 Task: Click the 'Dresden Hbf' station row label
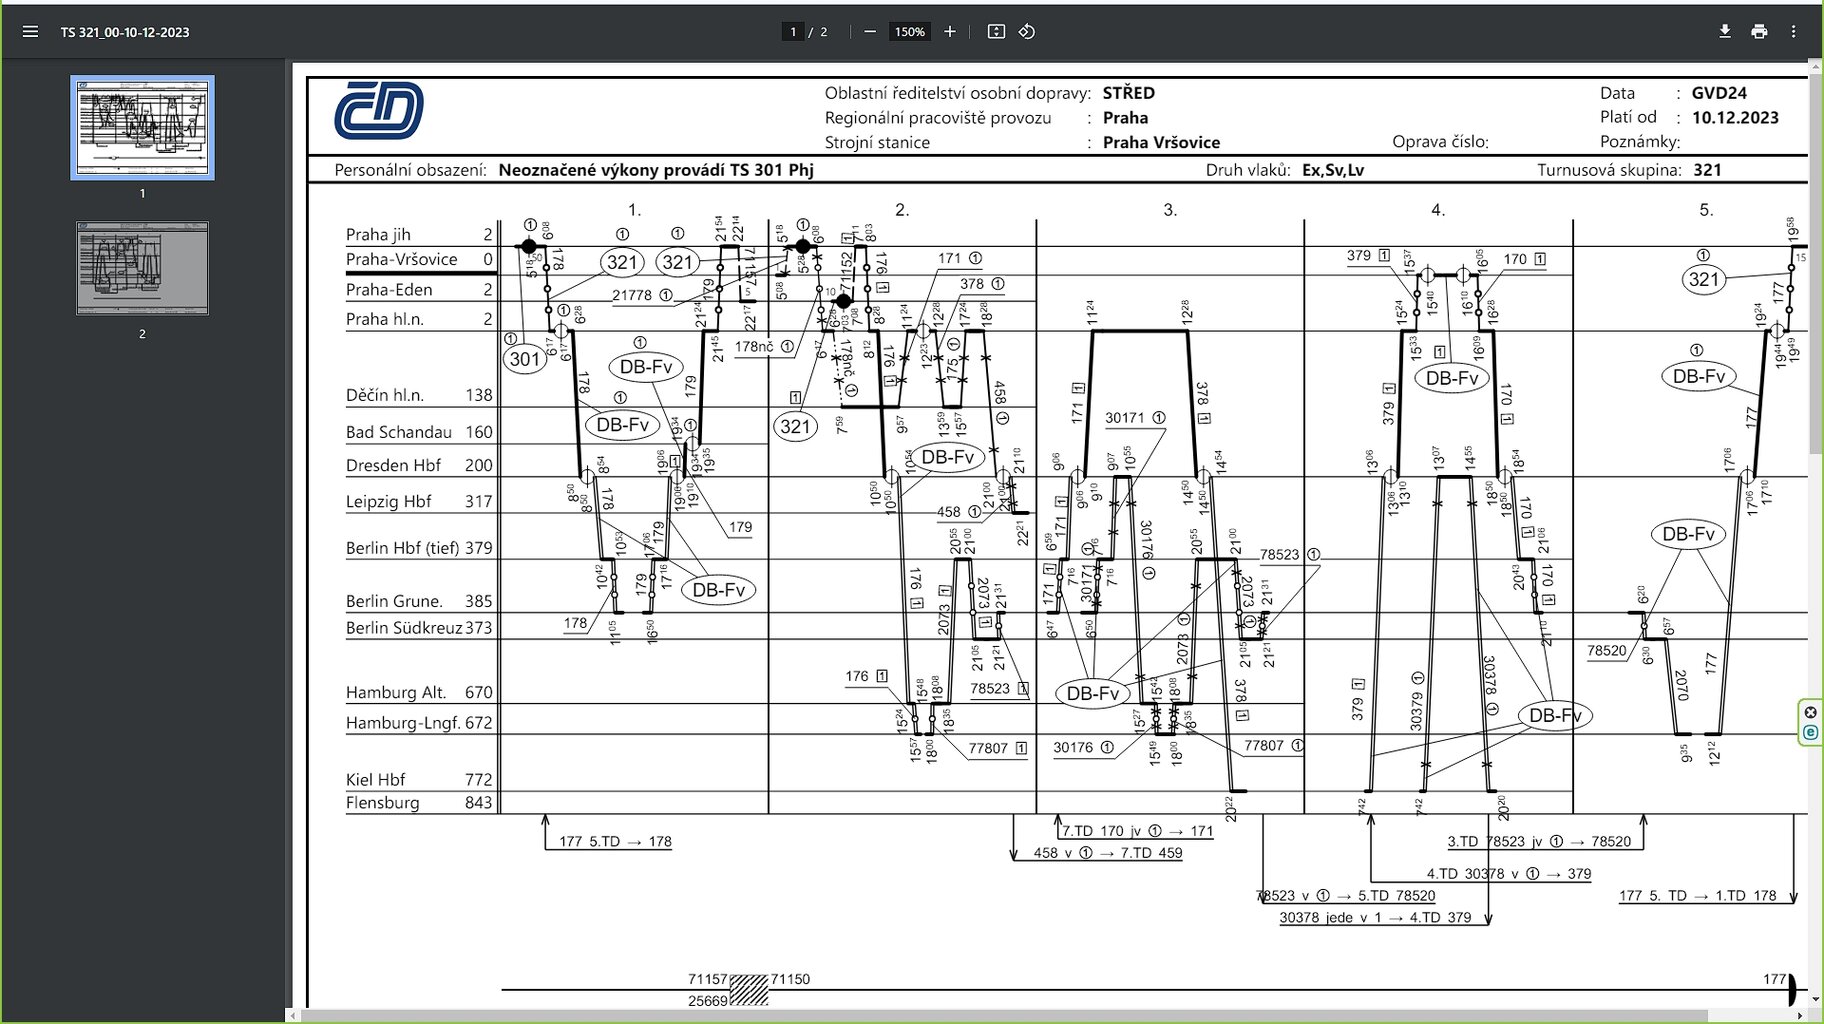[x=393, y=465]
